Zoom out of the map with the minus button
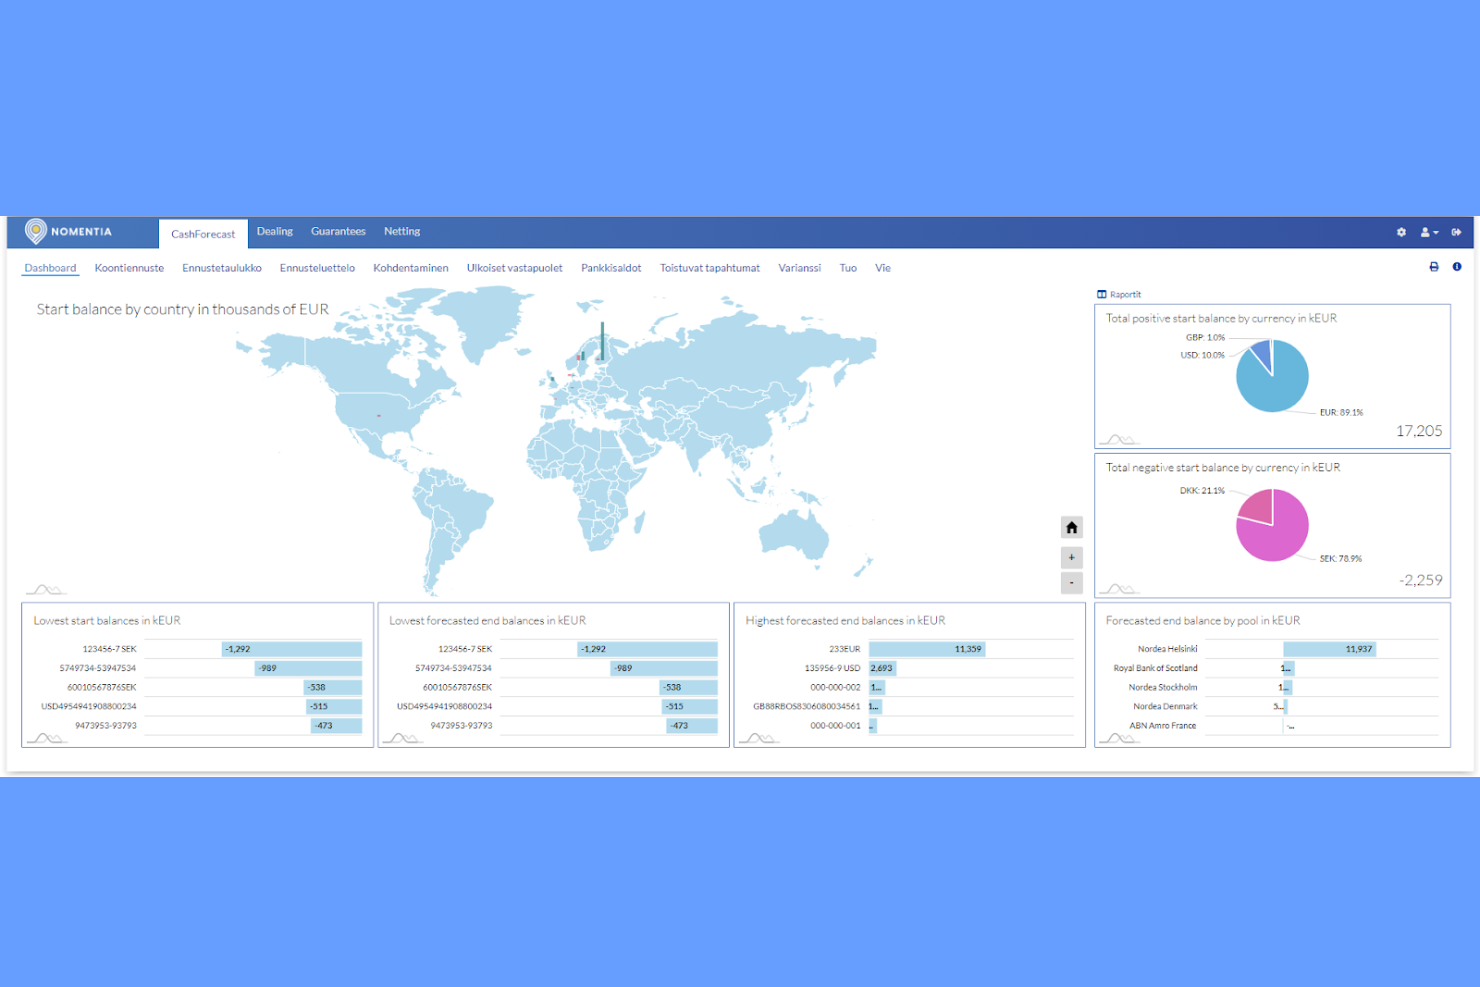This screenshot has height=987, width=1480. point(1071,583)
